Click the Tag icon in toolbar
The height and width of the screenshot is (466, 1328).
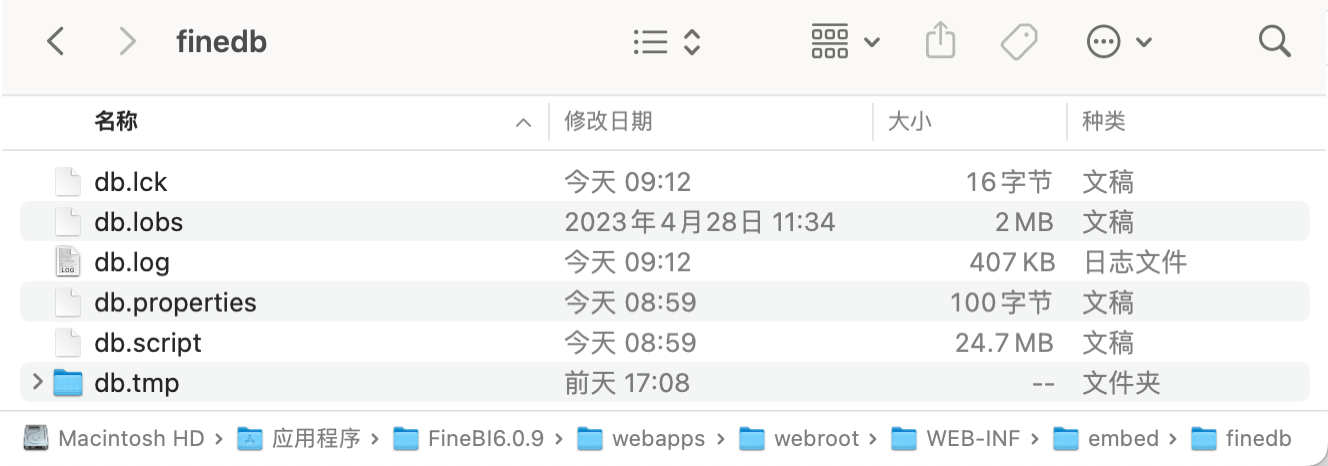(x=1019, y=41)
